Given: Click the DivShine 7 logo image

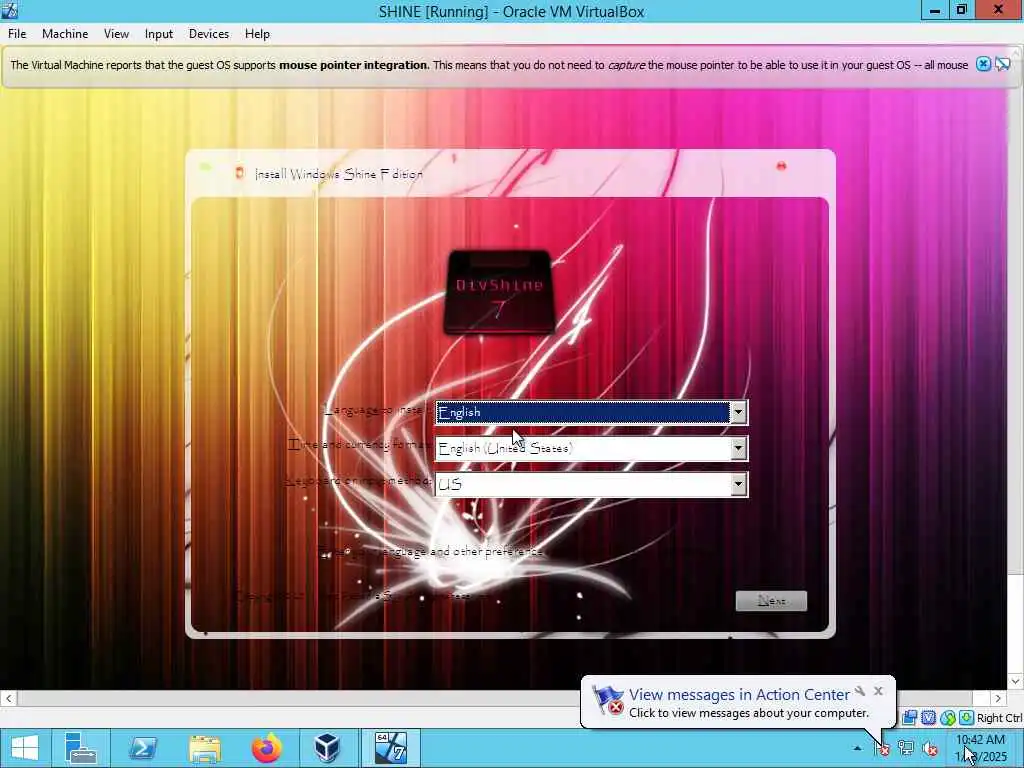Looking at the screenshot, I should (500, 292).
